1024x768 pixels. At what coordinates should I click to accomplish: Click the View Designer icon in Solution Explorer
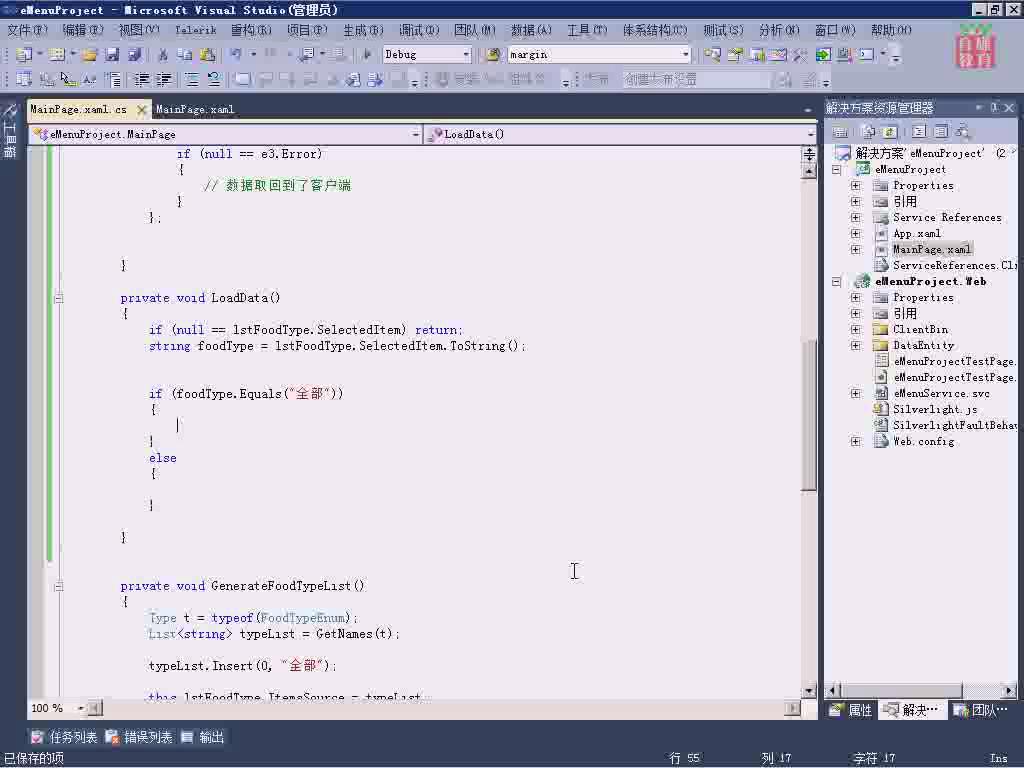click(x=940, y=132)
